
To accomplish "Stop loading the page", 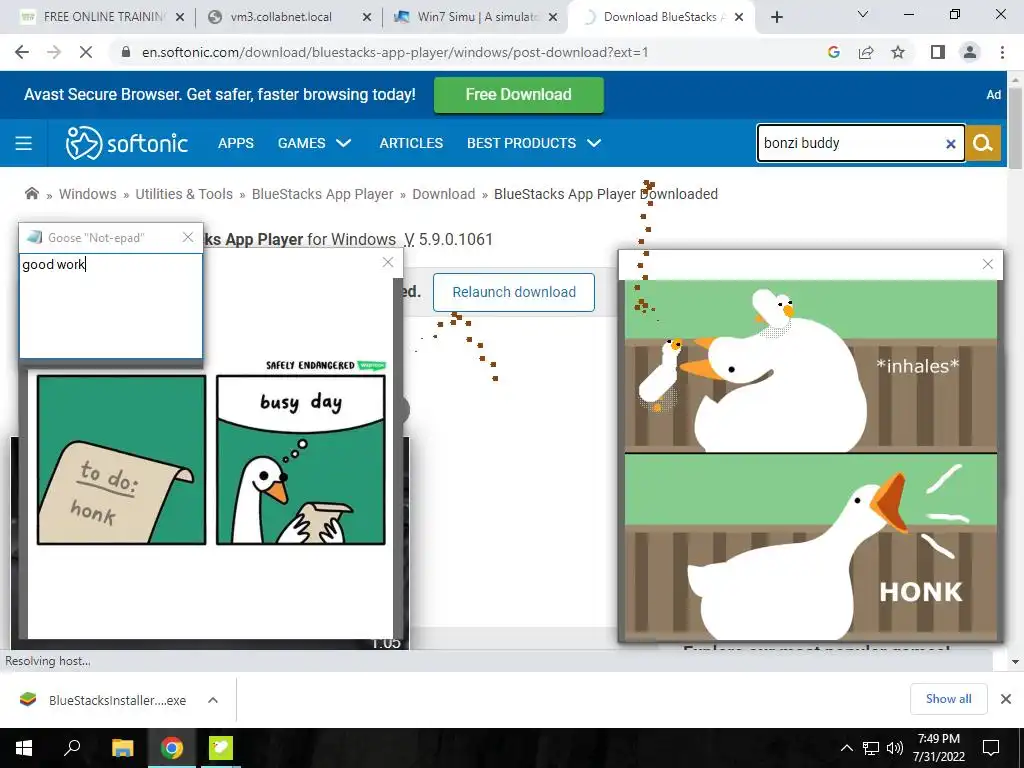I will 86,52.
